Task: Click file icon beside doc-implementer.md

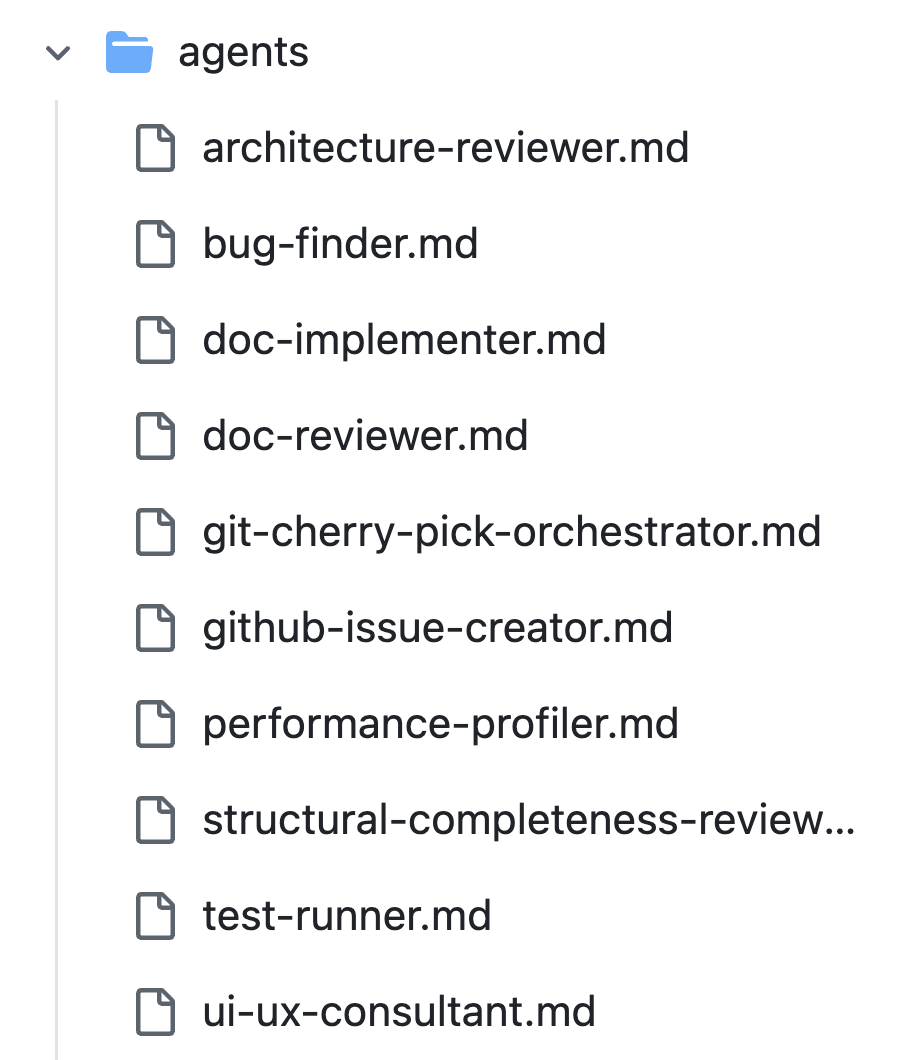Action: [155, 341]
